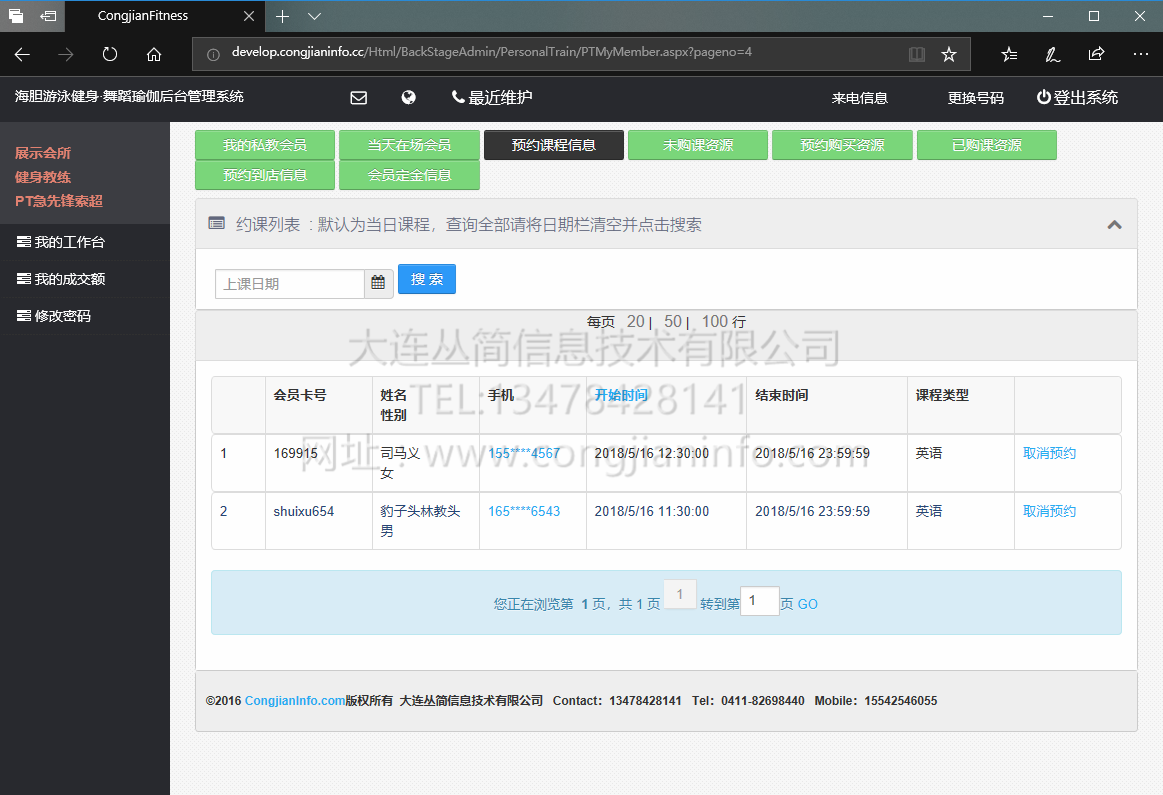Click the site information icon in the address bar
The height and width of the screenshot is (795, 1163).
pos(213,54)
